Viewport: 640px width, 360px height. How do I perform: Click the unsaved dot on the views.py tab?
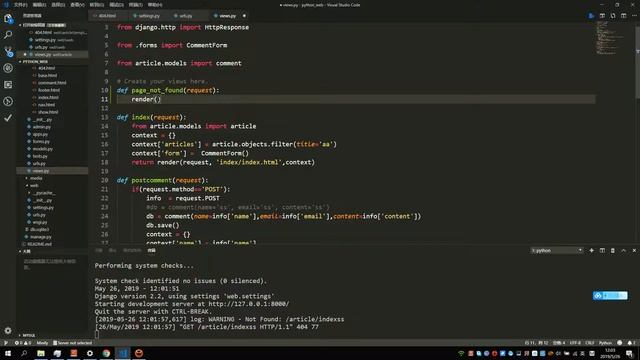tap(244, 16)
